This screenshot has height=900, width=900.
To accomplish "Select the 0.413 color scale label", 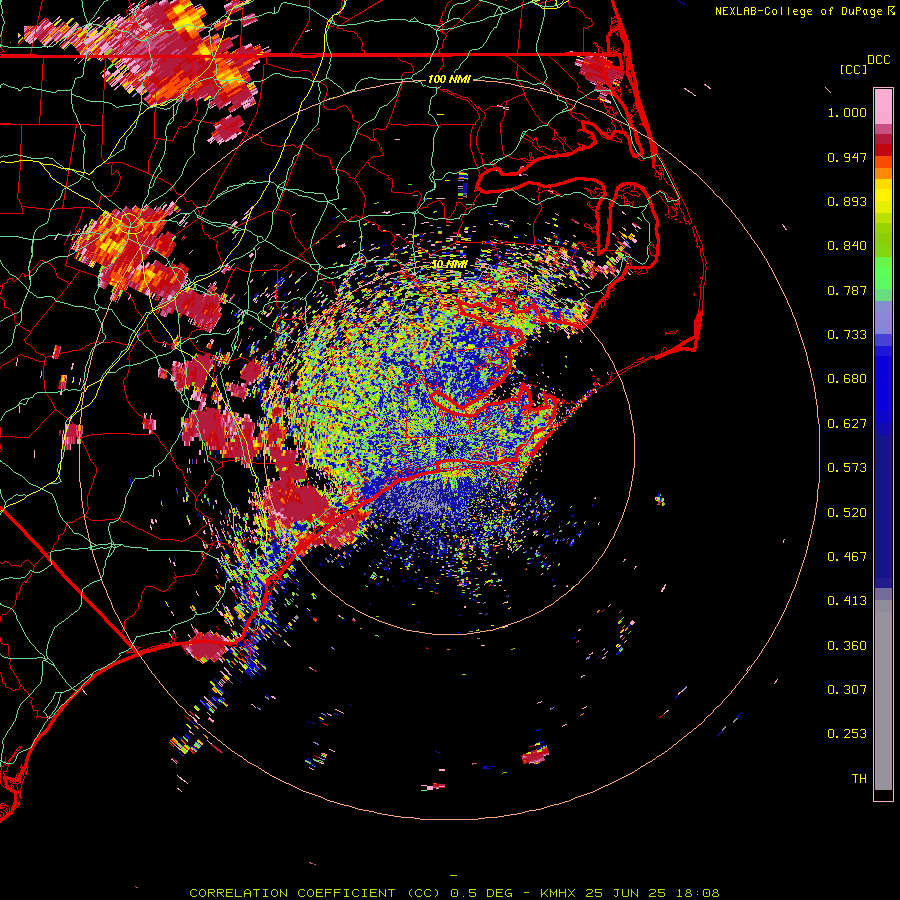I will 847,601.
